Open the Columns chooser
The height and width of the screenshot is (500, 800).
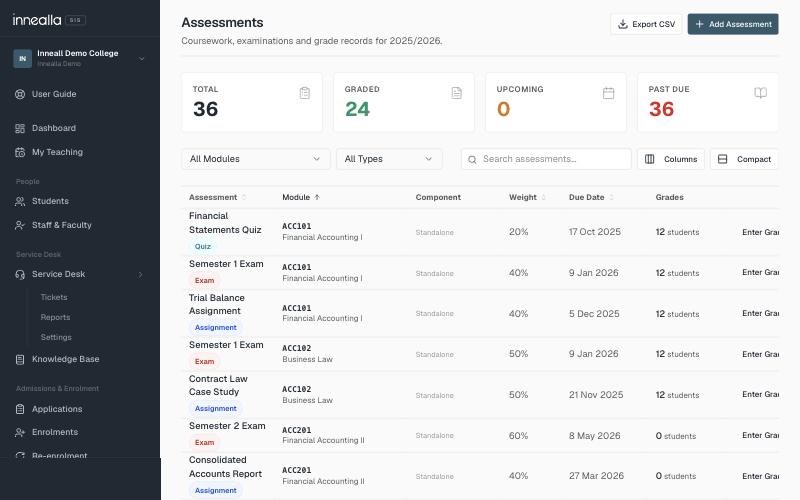coord(670,159)
